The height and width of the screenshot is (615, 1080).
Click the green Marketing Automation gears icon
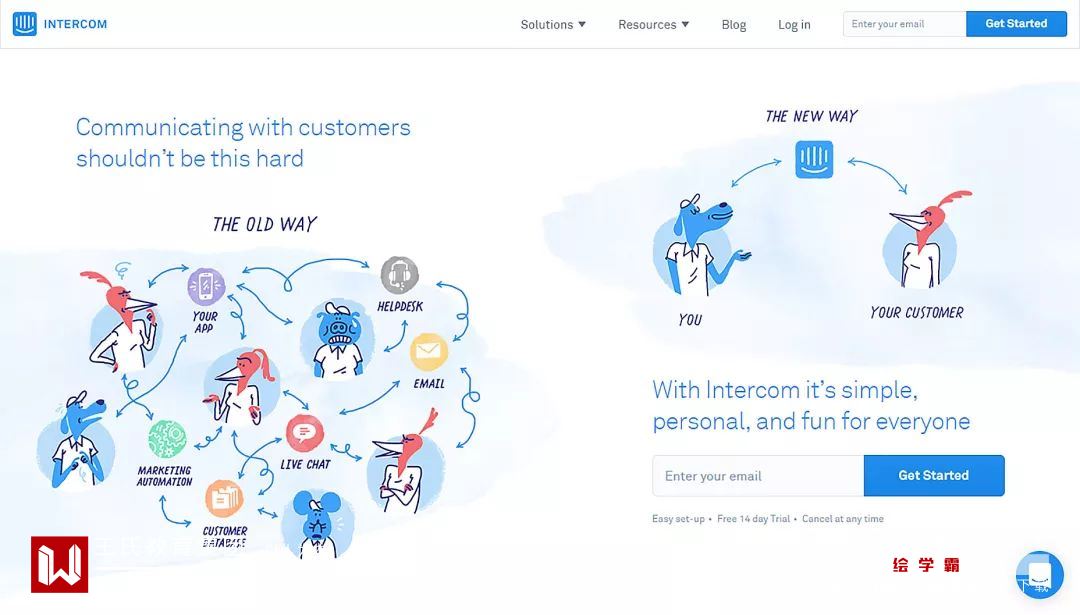[167, 439]
